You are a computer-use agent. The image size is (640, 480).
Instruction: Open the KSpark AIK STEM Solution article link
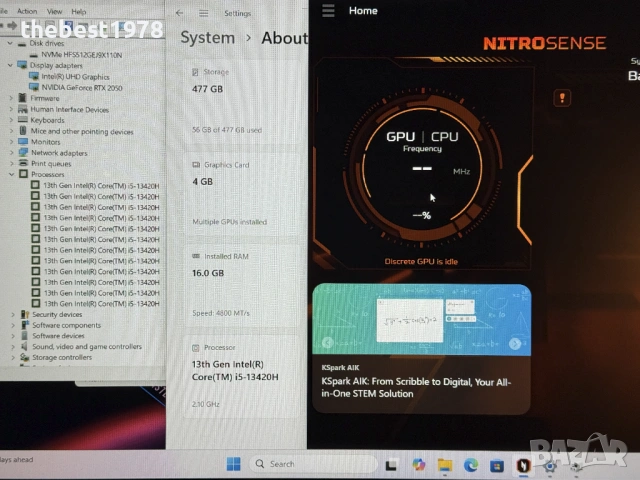pyautogui.click(x=416, y=387)
